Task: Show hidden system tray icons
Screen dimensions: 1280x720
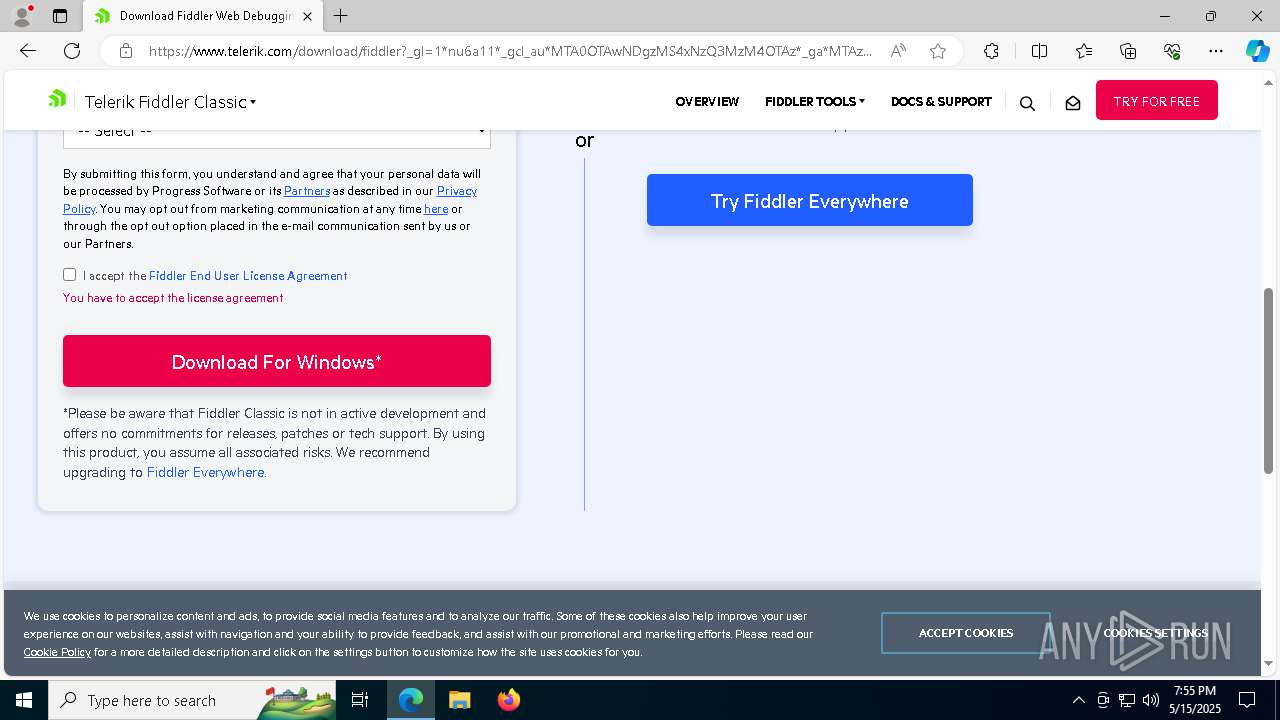Action: [x=1078, y=700]
